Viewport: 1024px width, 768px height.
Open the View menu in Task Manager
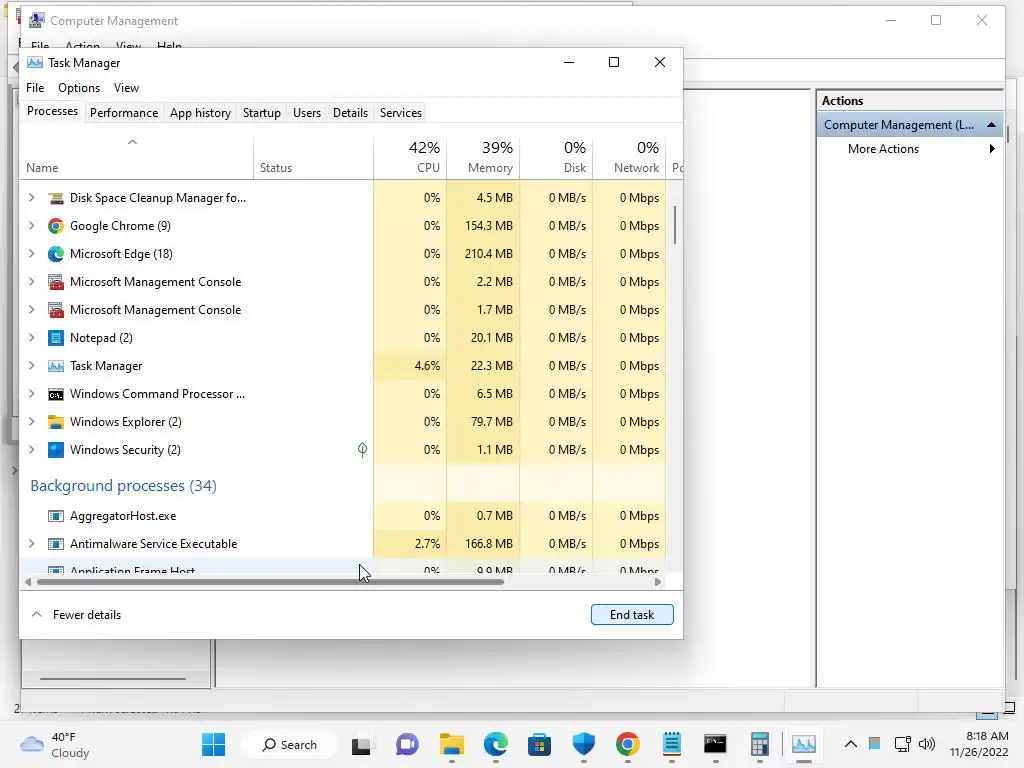126,88
